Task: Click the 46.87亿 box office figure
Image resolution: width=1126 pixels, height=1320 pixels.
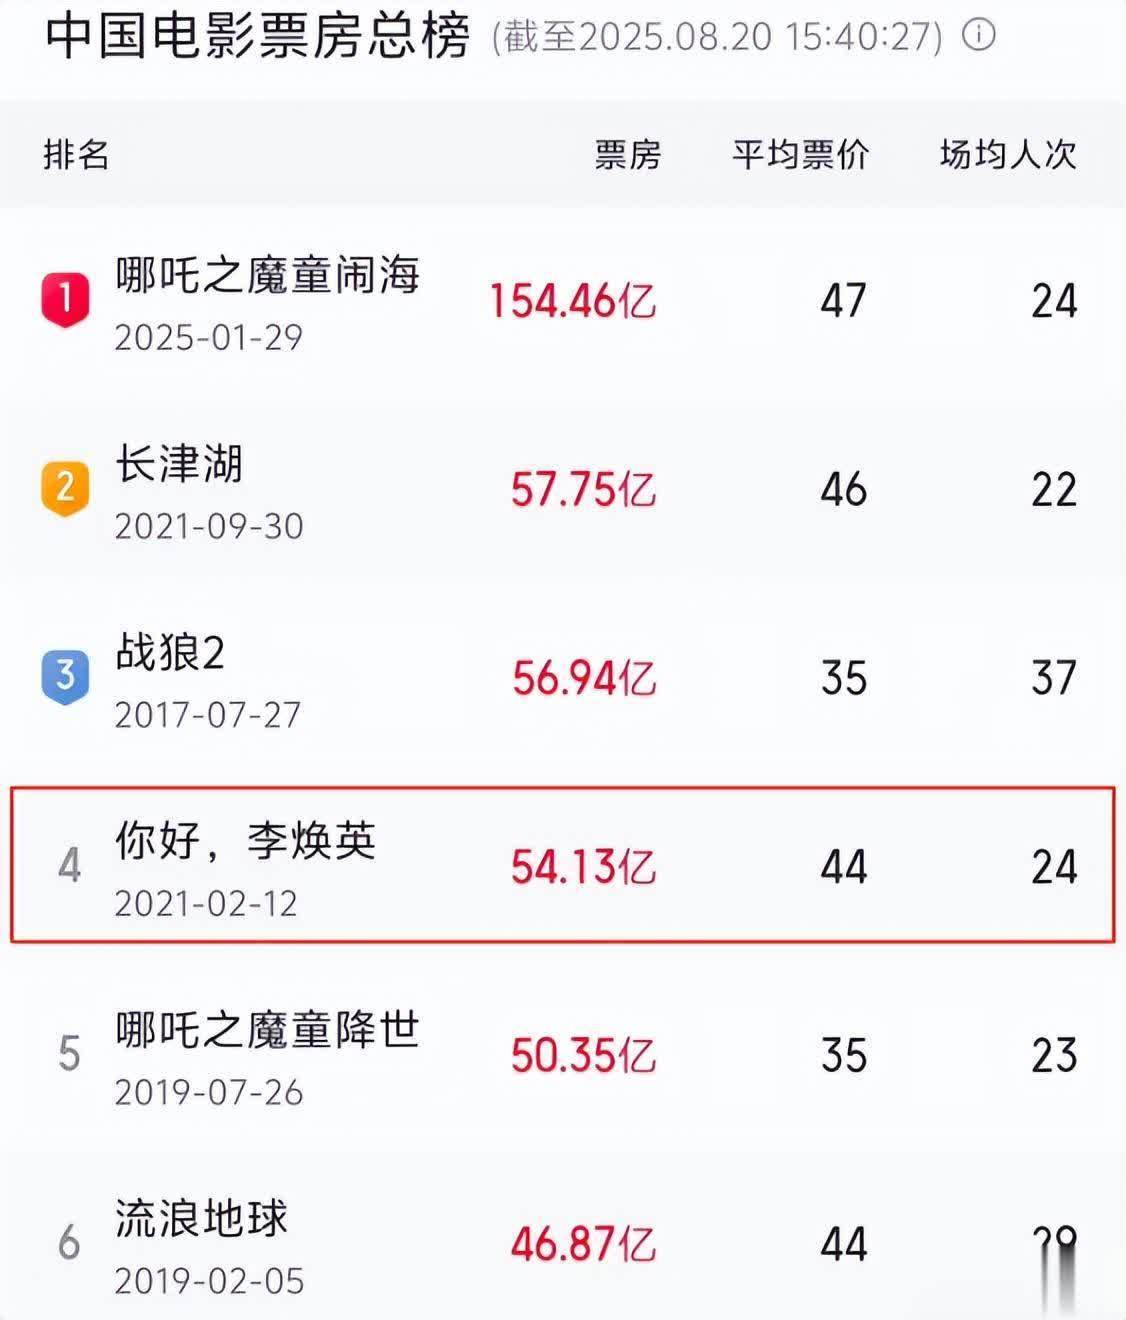Action: tap(583, 1244)
